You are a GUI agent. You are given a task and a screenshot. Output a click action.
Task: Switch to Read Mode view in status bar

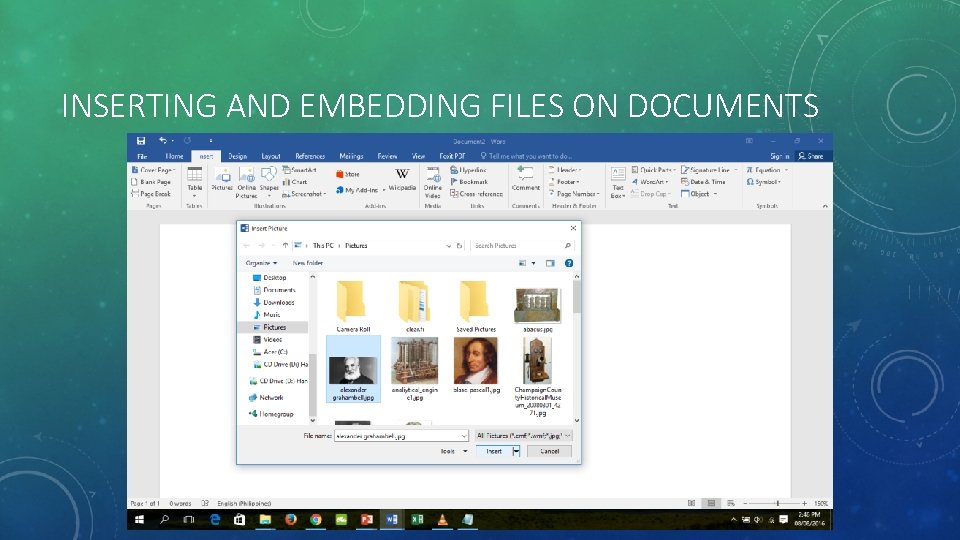(691, 503)
